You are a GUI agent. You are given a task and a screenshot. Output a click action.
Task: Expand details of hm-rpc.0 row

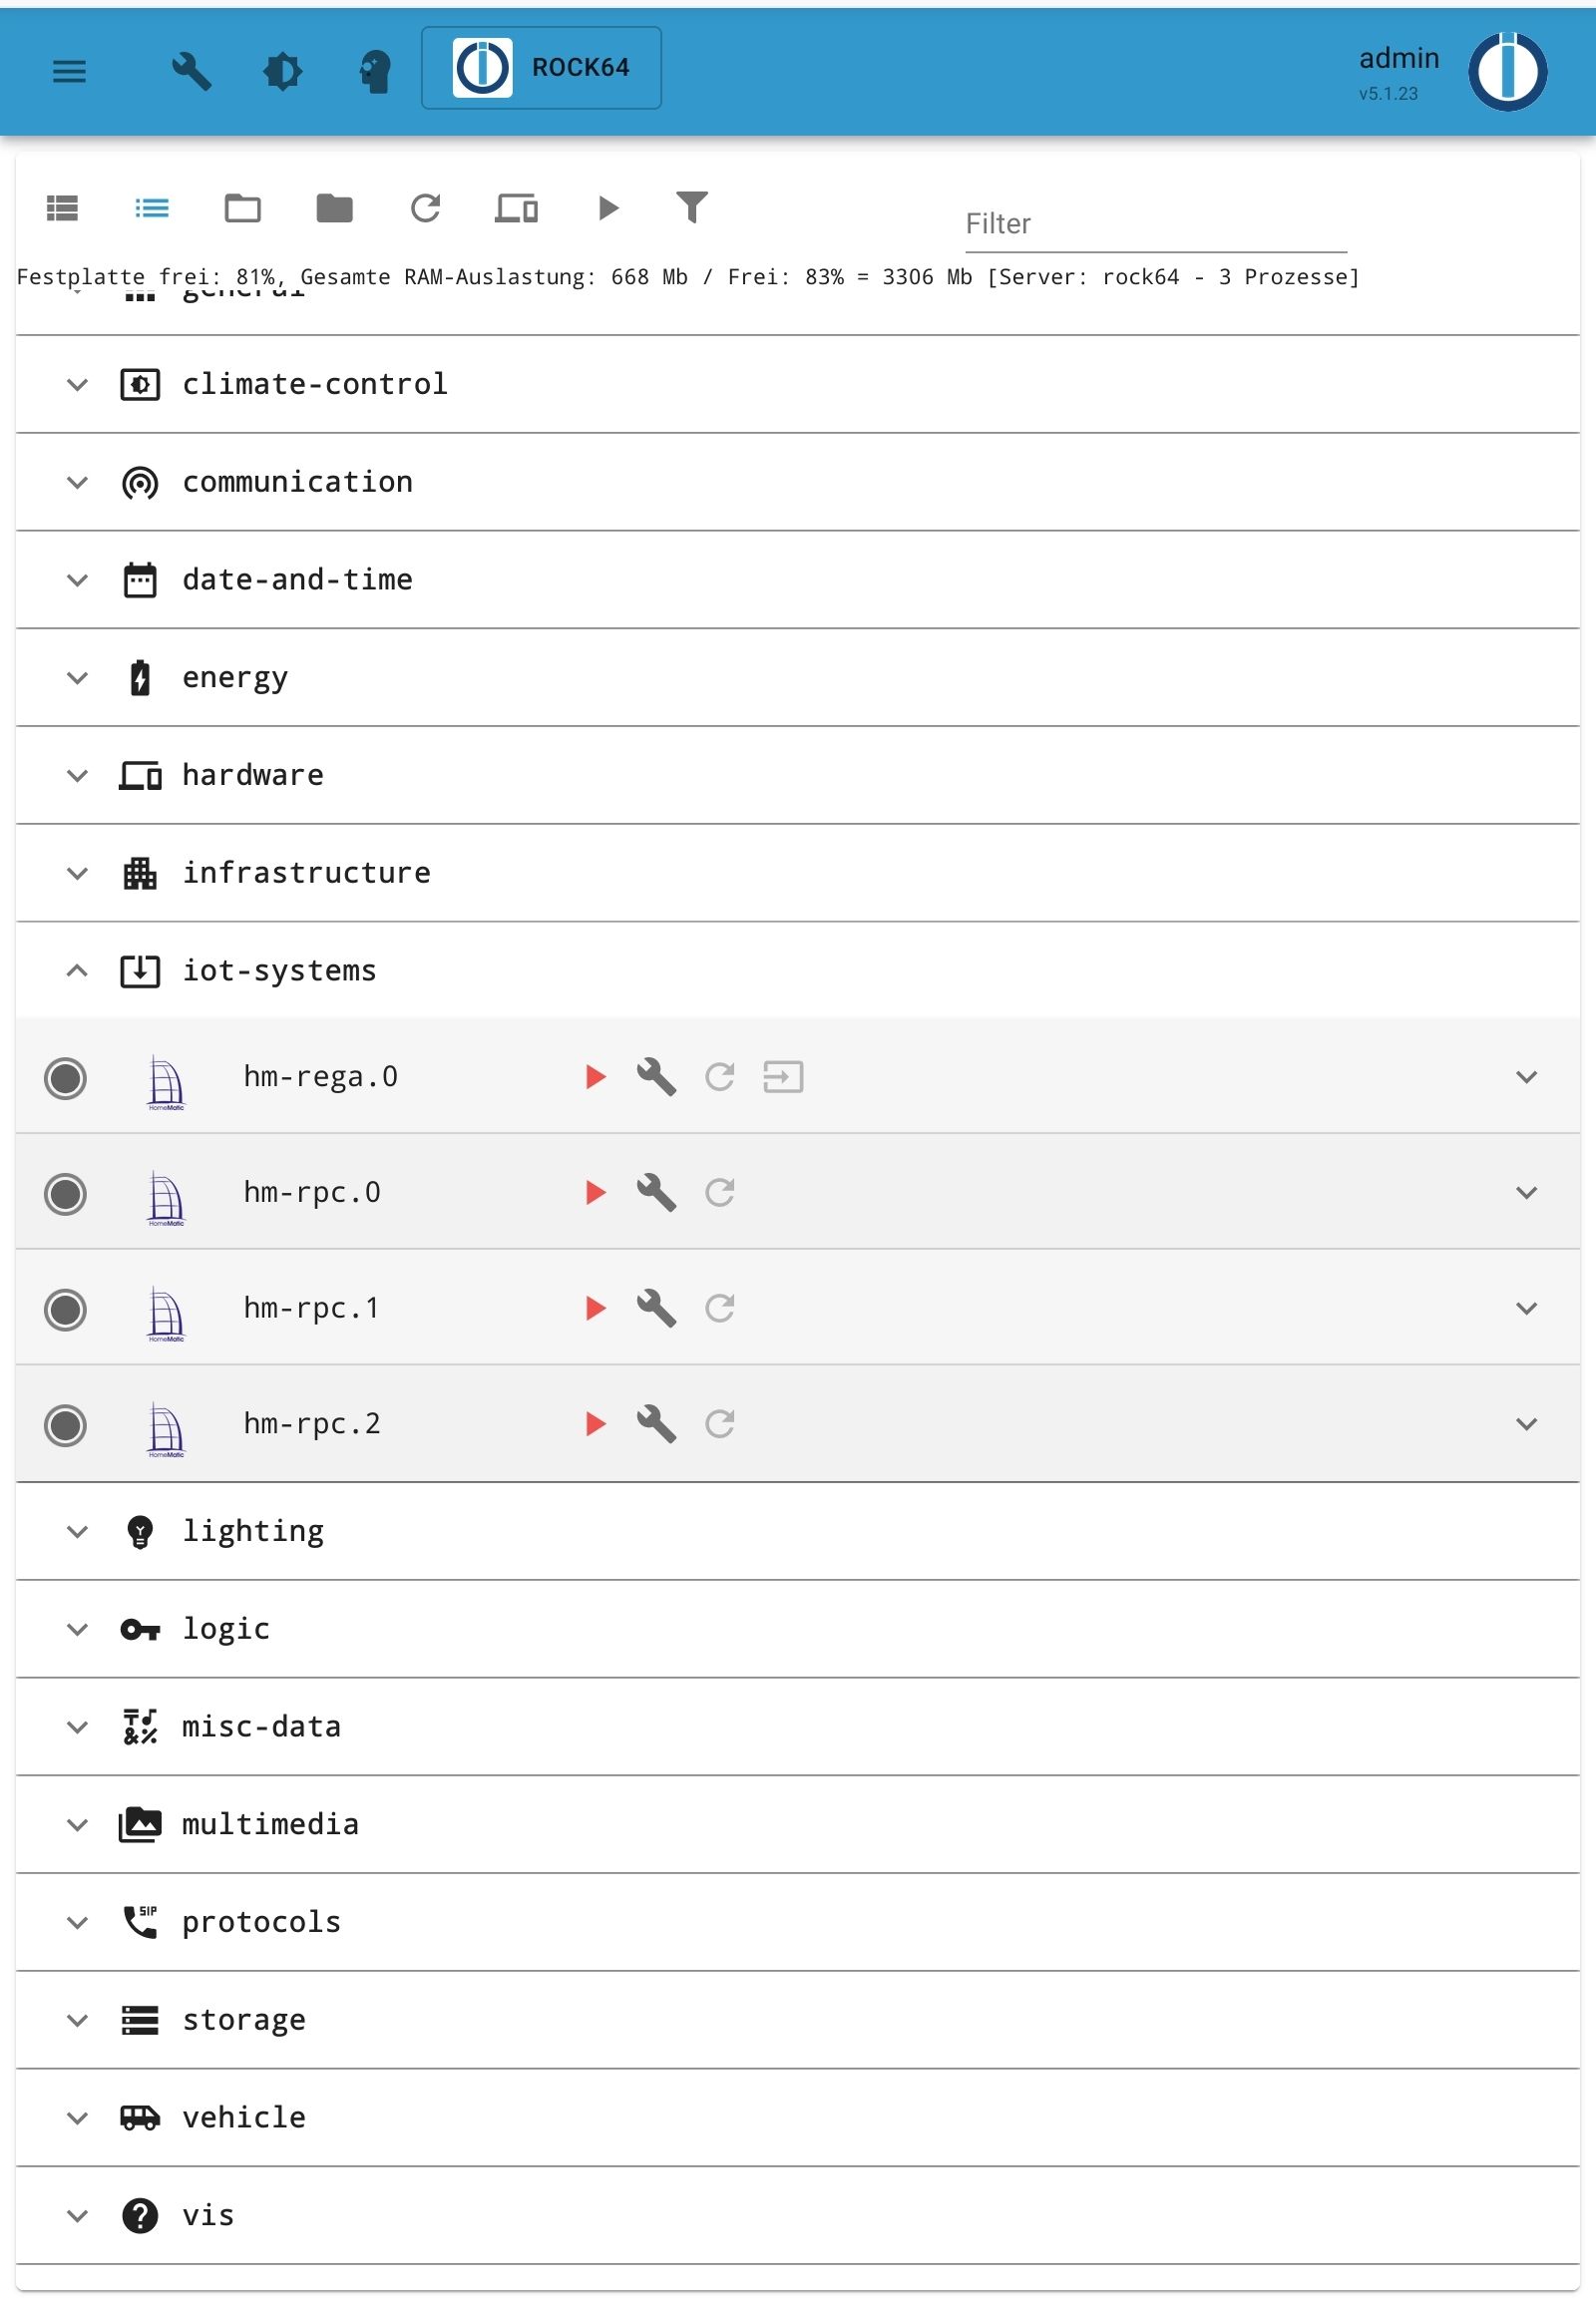point(1526,1193)
